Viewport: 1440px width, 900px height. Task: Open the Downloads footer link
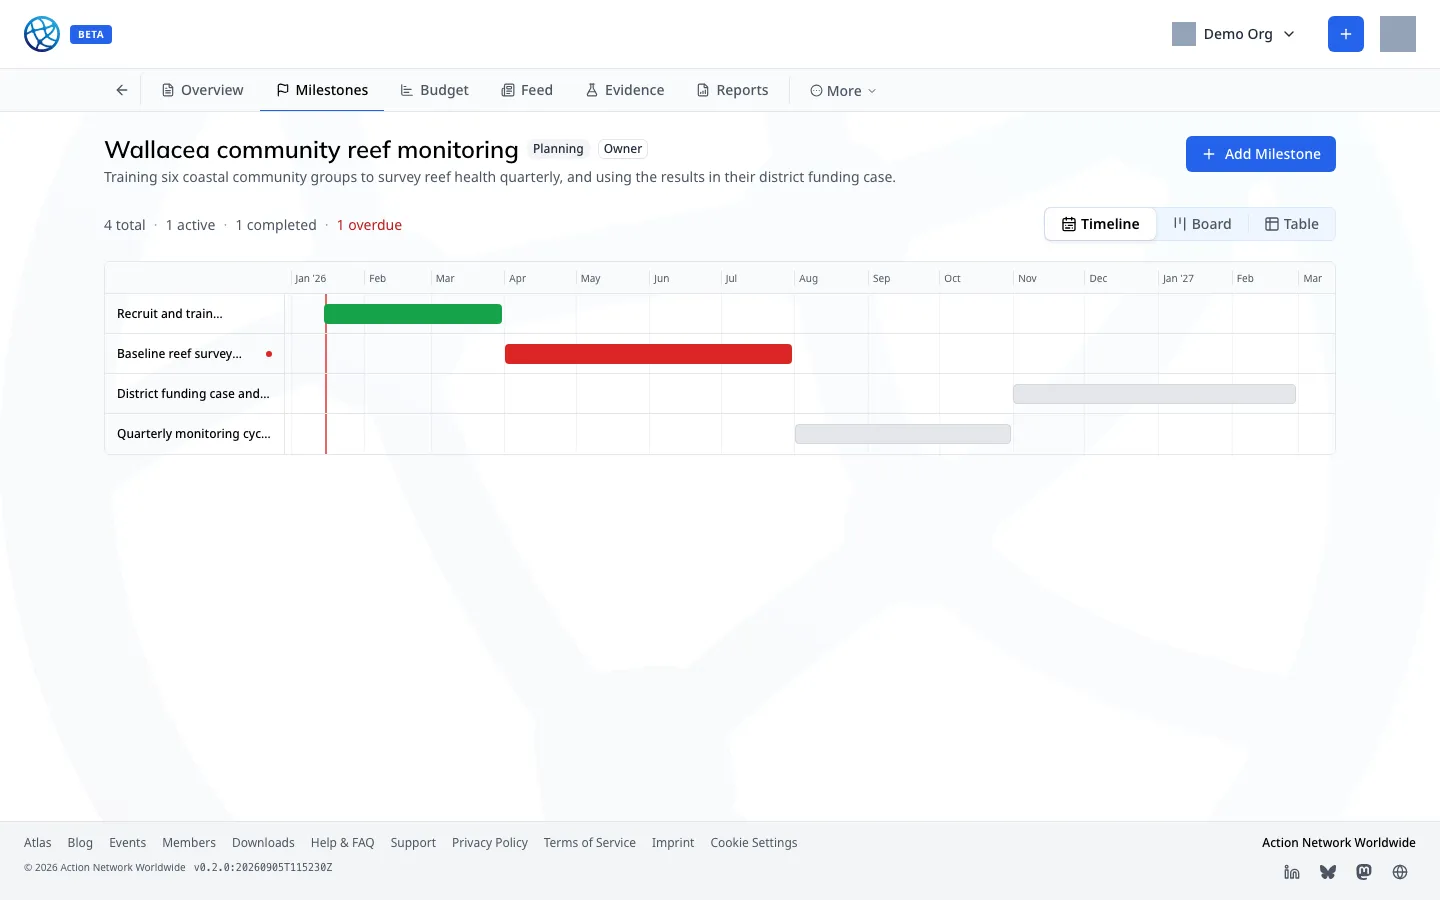[x=263, y=843]
